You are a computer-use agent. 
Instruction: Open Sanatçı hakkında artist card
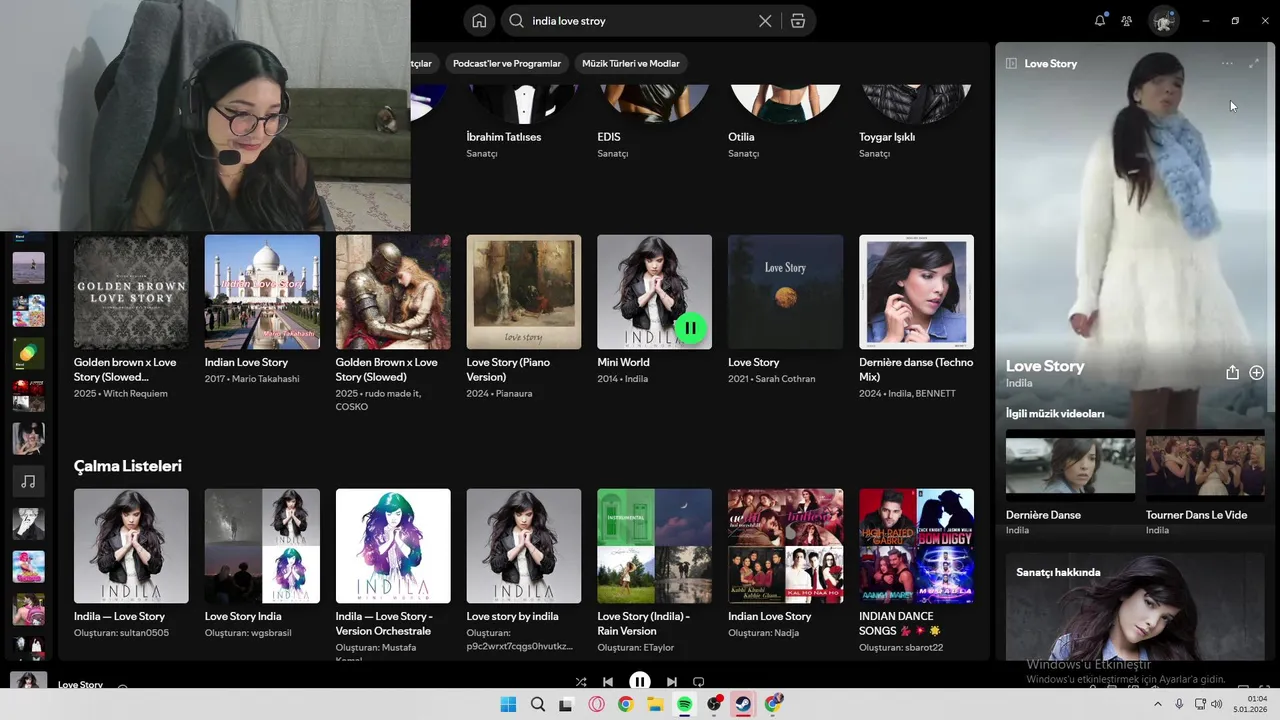click(1135, 605)
